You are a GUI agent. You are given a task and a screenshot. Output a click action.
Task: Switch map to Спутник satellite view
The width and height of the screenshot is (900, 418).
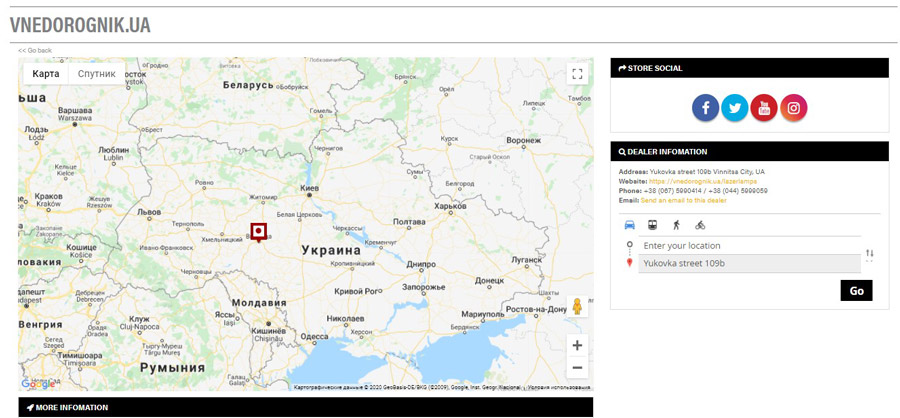click(x=97, y=74)
